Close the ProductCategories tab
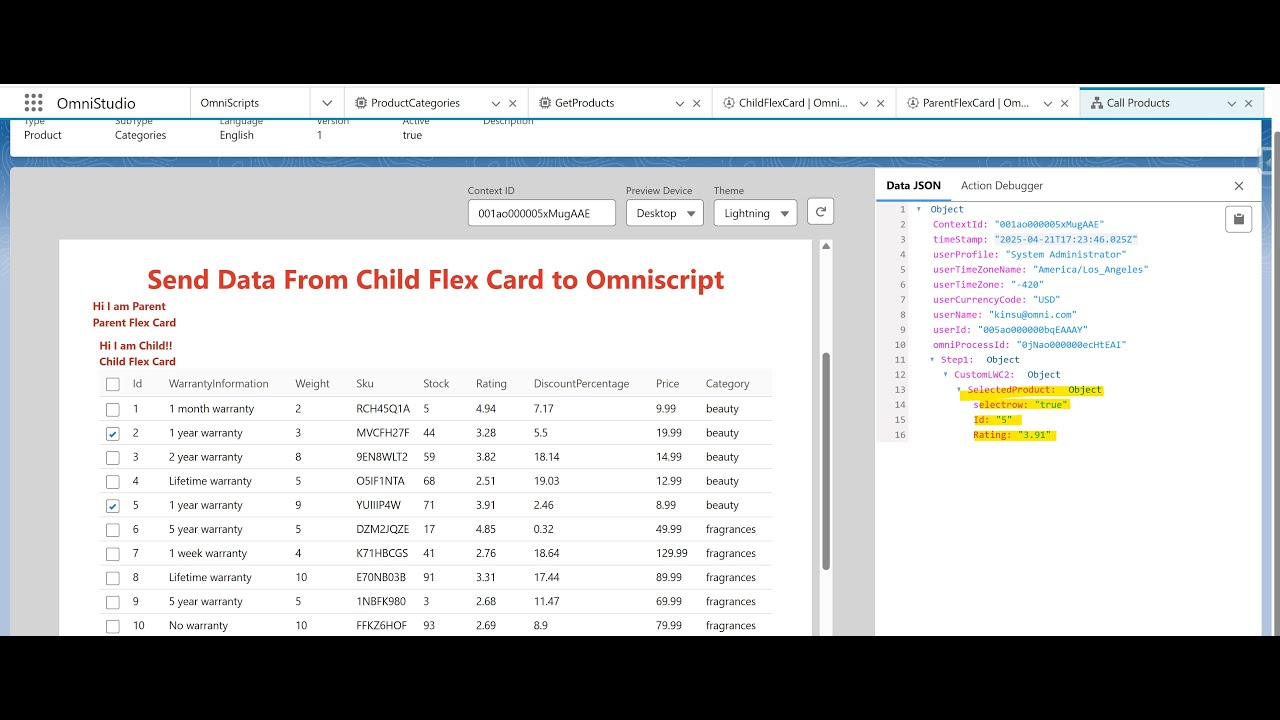The width and height of the screenshot is (1280, 720). (513, 103)
